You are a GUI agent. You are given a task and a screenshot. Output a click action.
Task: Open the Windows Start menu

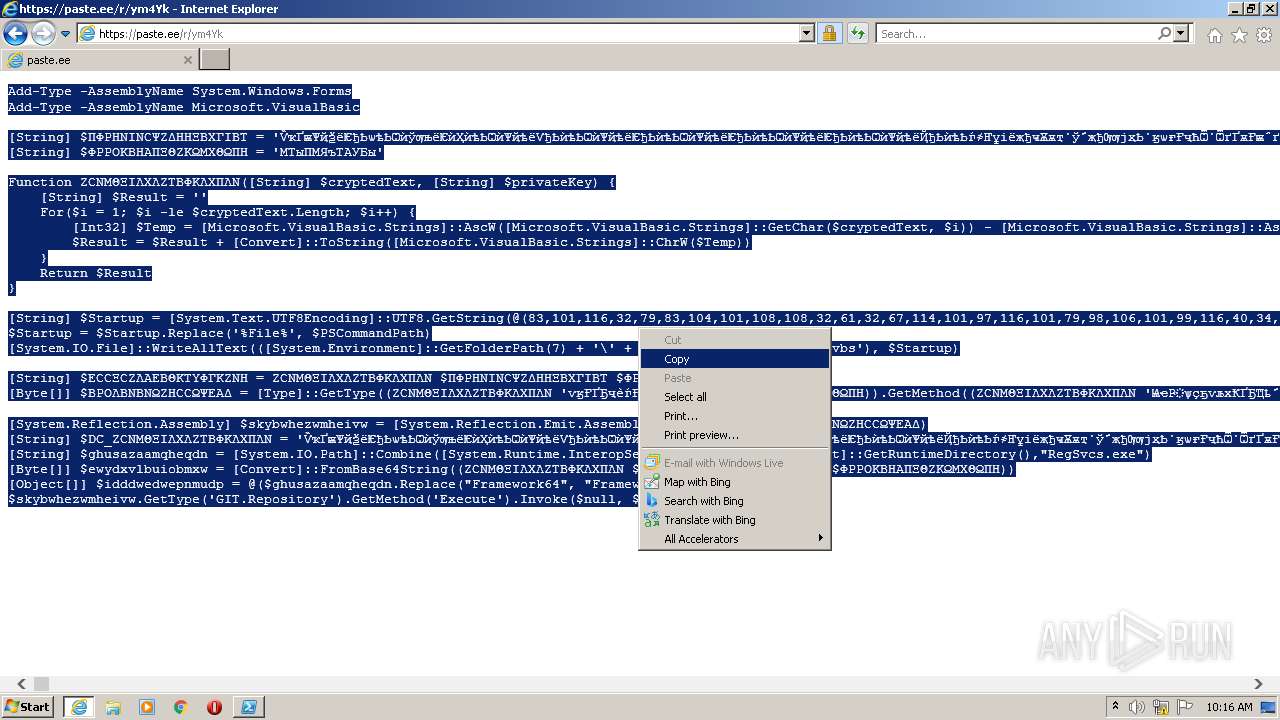[x=27, y=707]
